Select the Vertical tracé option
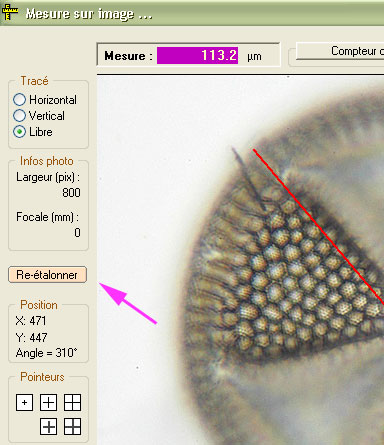This screenshot has width=384, height=445. [x=39, y=116]
